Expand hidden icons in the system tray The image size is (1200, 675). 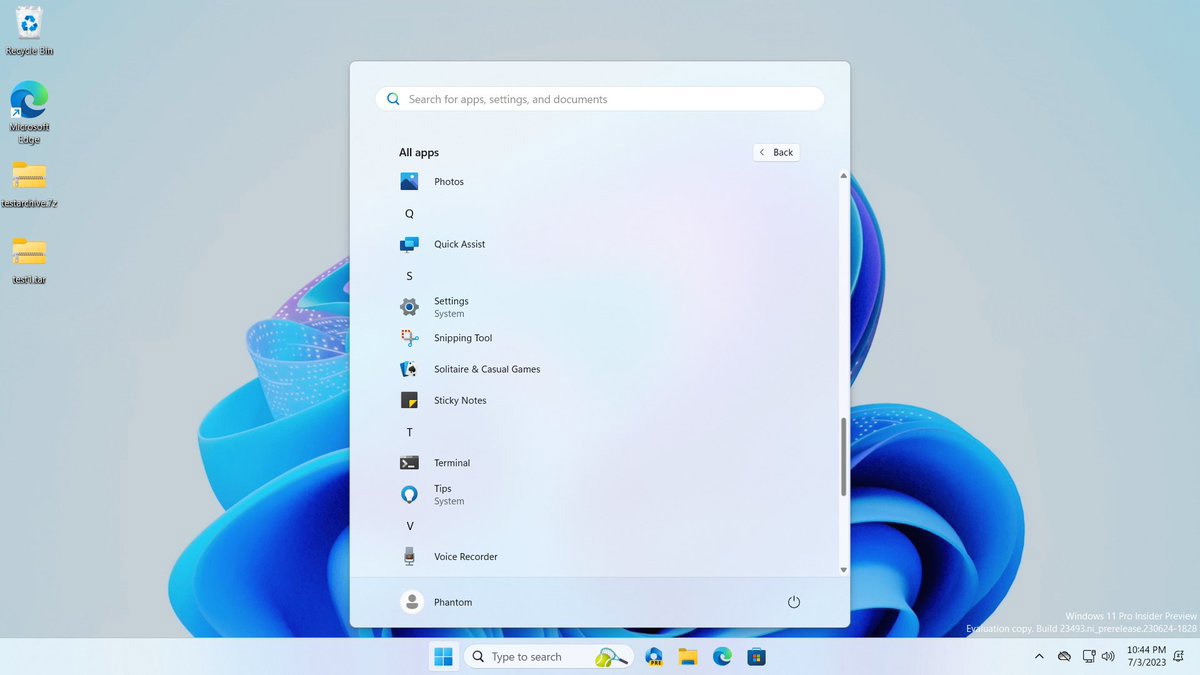click(1039, 657)
